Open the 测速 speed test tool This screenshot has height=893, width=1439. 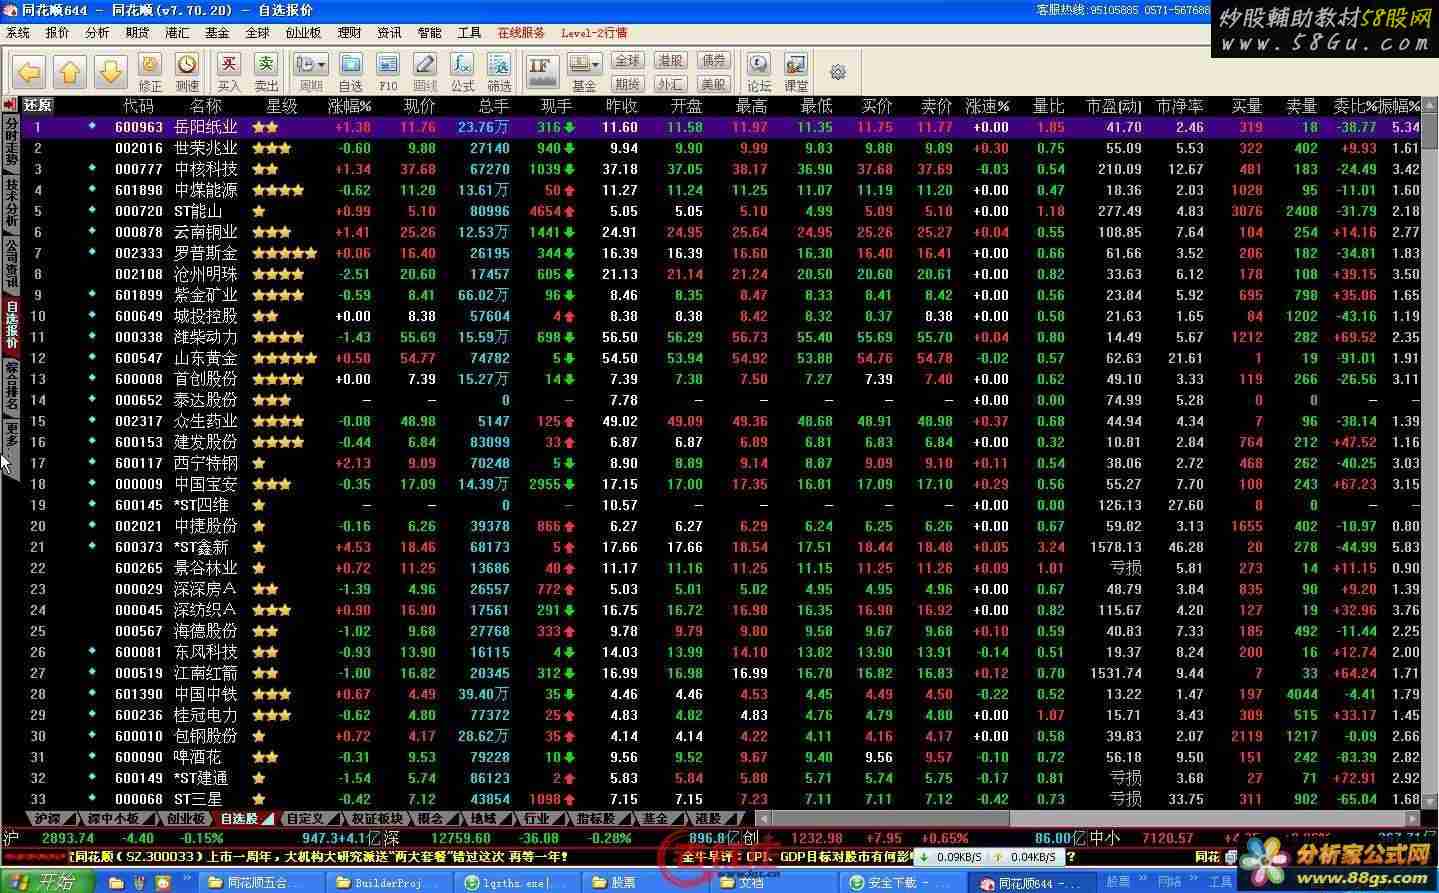tap(187, 73)
